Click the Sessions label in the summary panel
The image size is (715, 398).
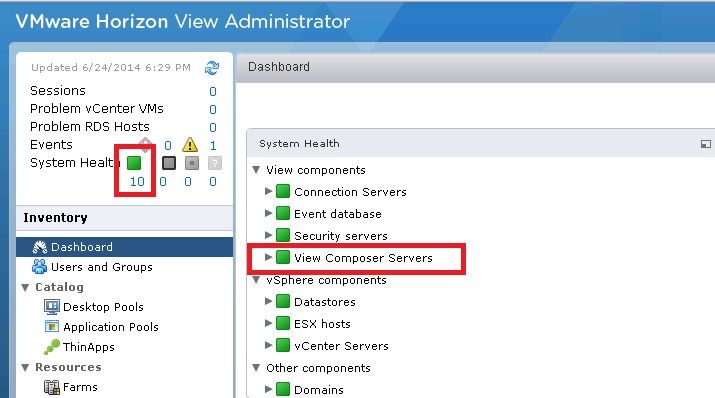pos(58,91)
